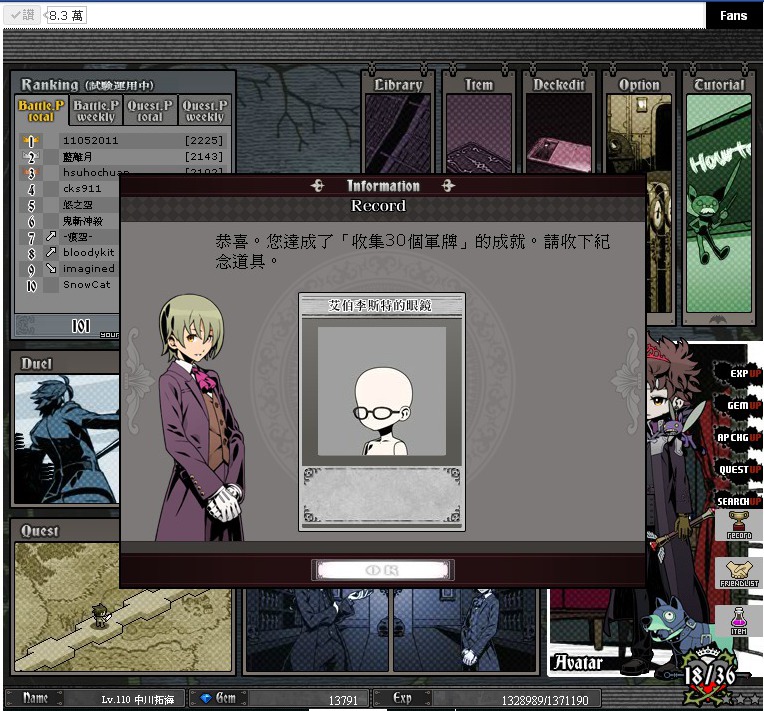Click the AP CHG UP boost icon

(x=739, y=438)
